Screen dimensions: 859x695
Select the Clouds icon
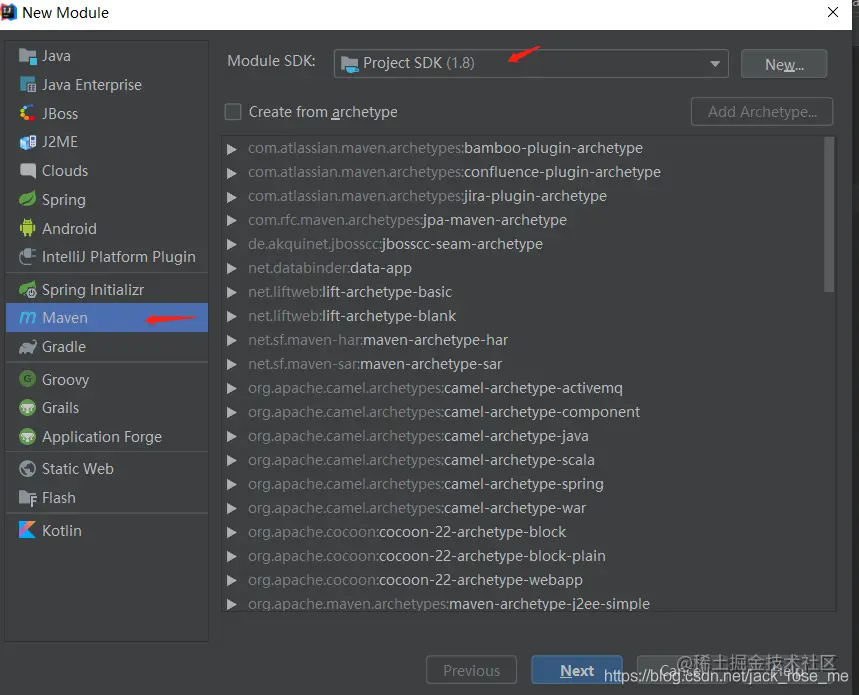tap(27, 170)
